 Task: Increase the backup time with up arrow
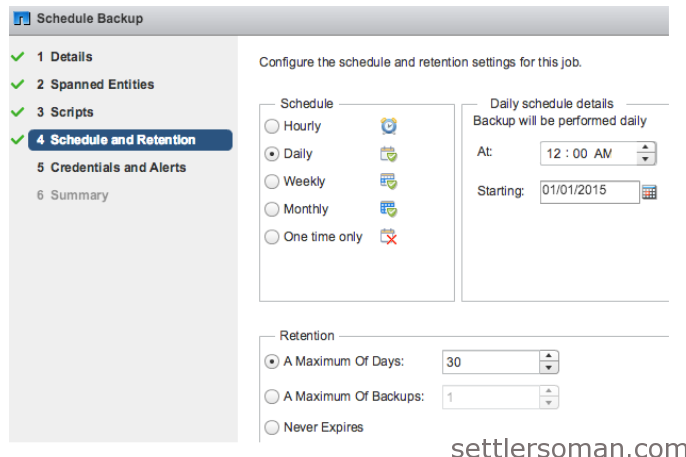pyautogui.click(x=645, y=147)
